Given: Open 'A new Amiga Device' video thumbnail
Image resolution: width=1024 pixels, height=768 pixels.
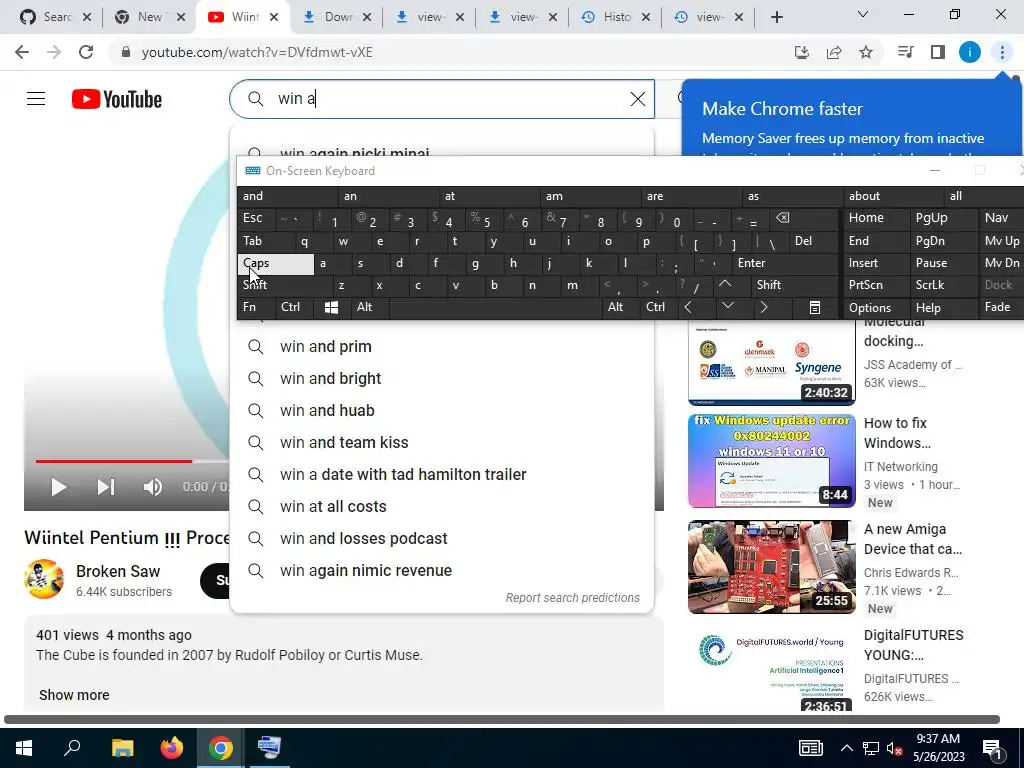Looking at the screenshot, I should [x=771, y=567].
